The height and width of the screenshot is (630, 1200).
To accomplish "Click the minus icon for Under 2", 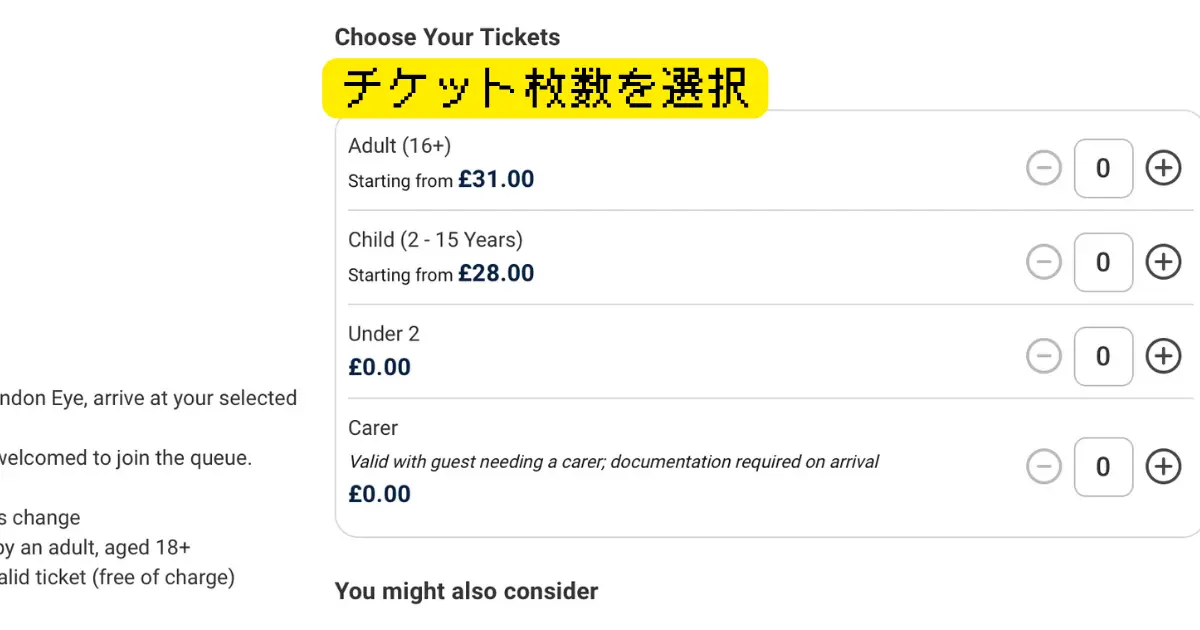I will pyautogui.click(x=1043, y=356).
